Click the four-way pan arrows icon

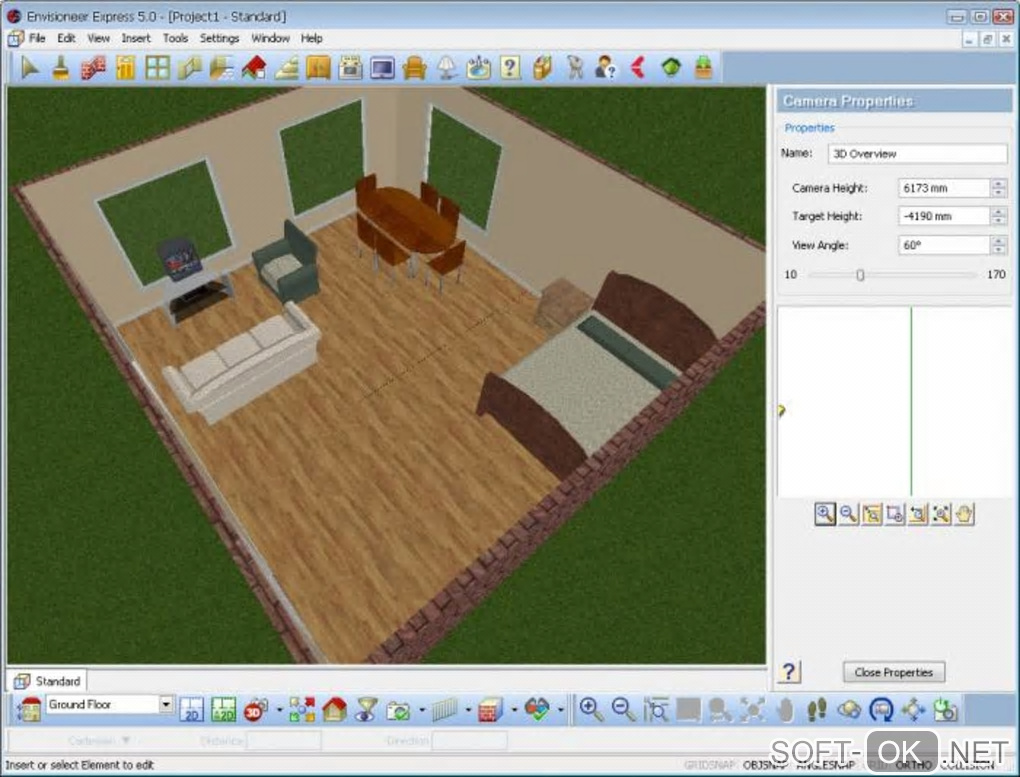click(x=913, y=709)
